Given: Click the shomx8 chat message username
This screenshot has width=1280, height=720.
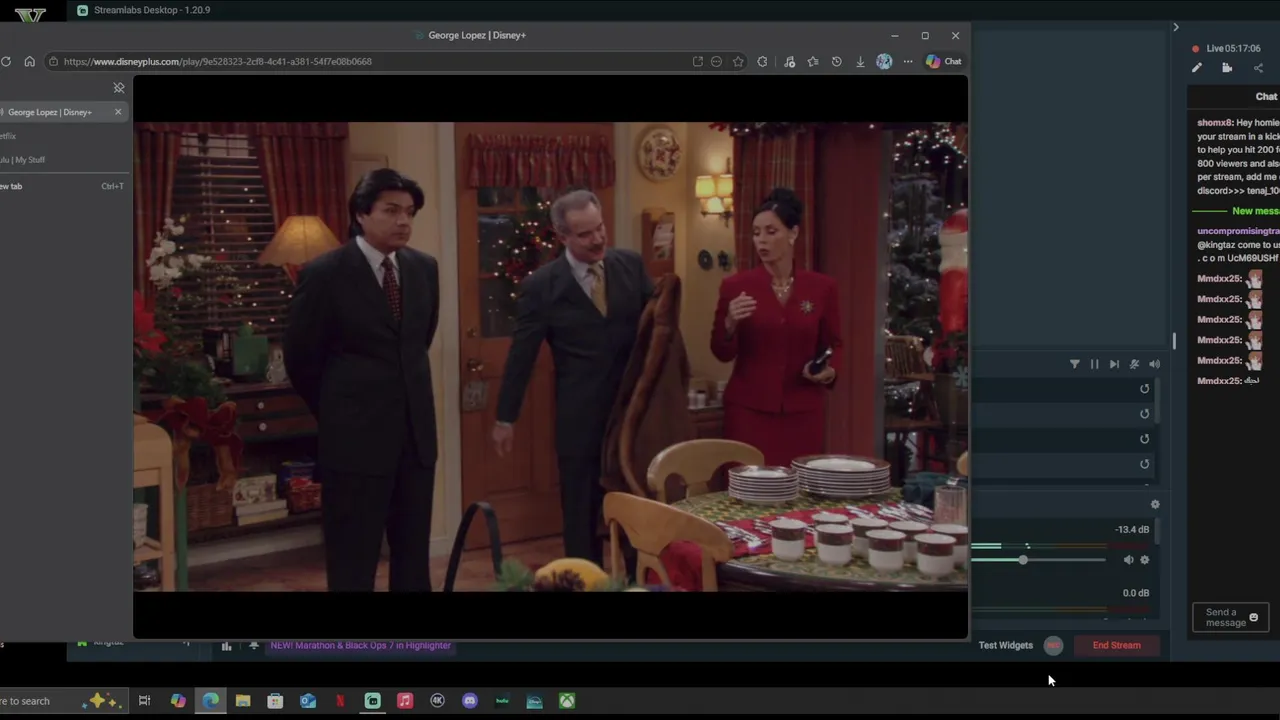Looking at the screenshot, I should coord(1214,122).
